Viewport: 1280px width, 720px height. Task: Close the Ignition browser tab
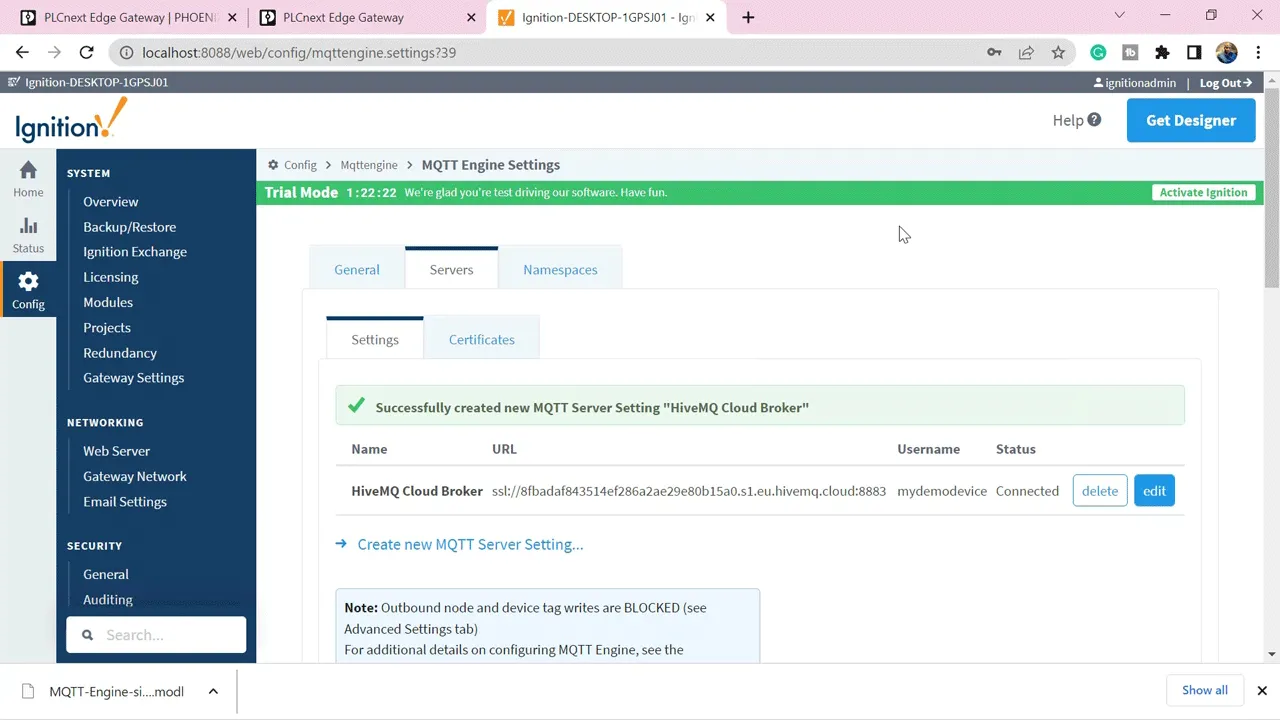click(x=709, y=17)
